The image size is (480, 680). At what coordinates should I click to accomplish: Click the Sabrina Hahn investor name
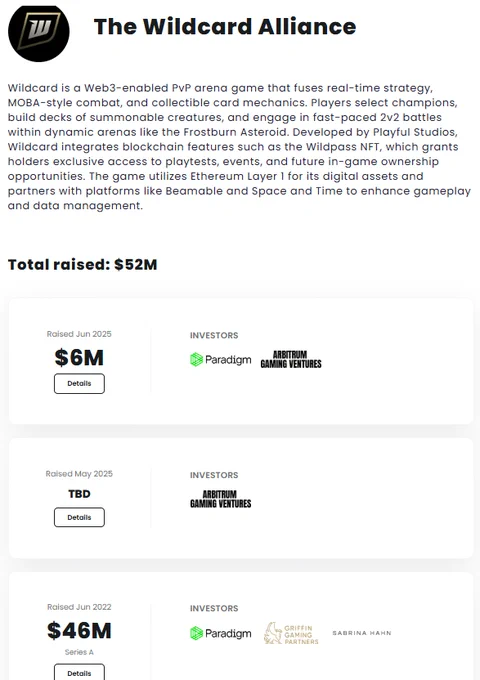(362, 633)
